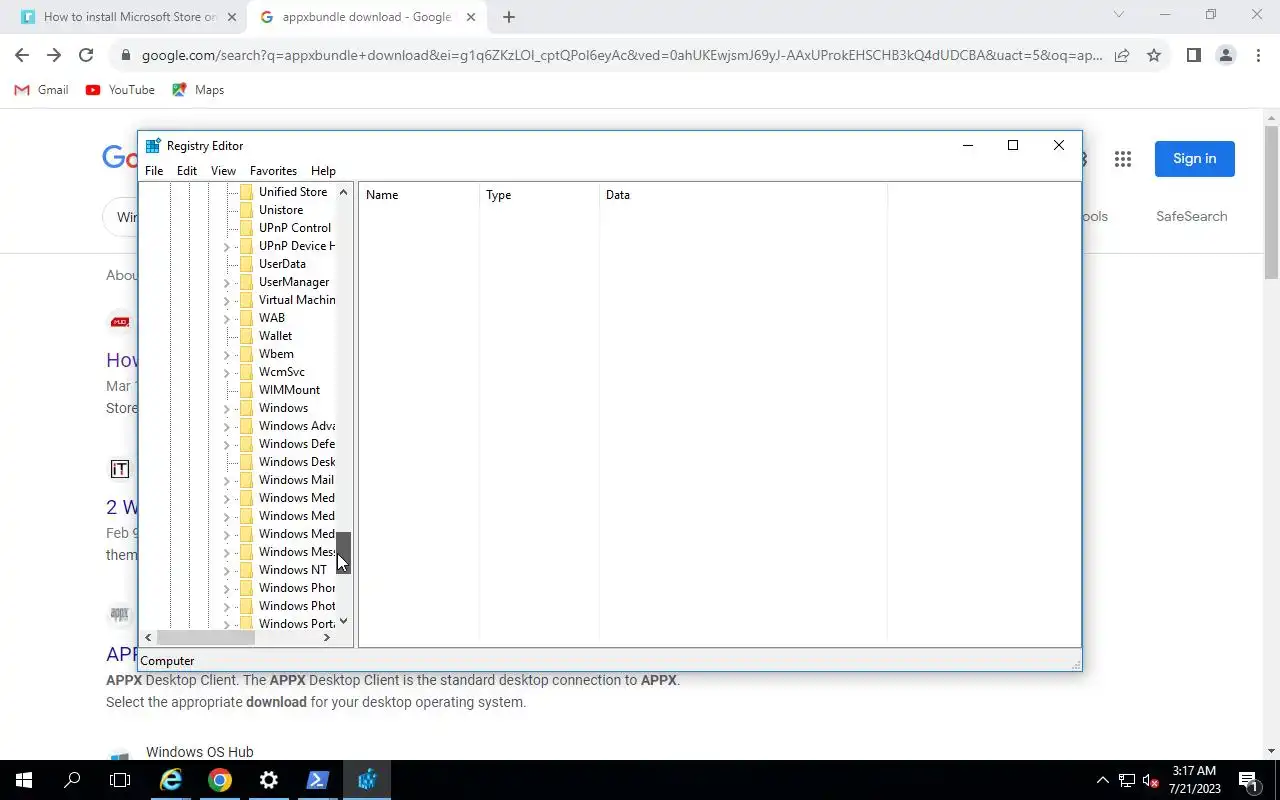Click the WAB key folder icon

(x=246, y=318)
